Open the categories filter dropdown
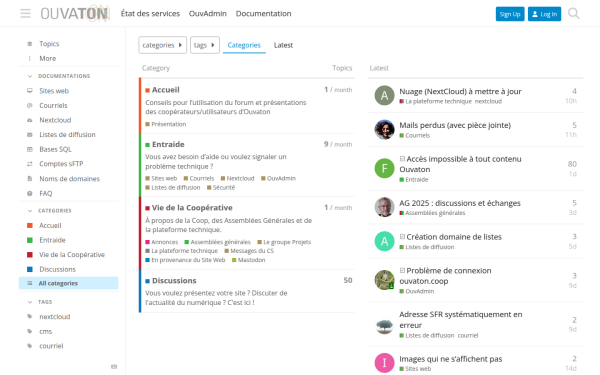600x375 pixels. pyautogui.click(x=163, y=45)
